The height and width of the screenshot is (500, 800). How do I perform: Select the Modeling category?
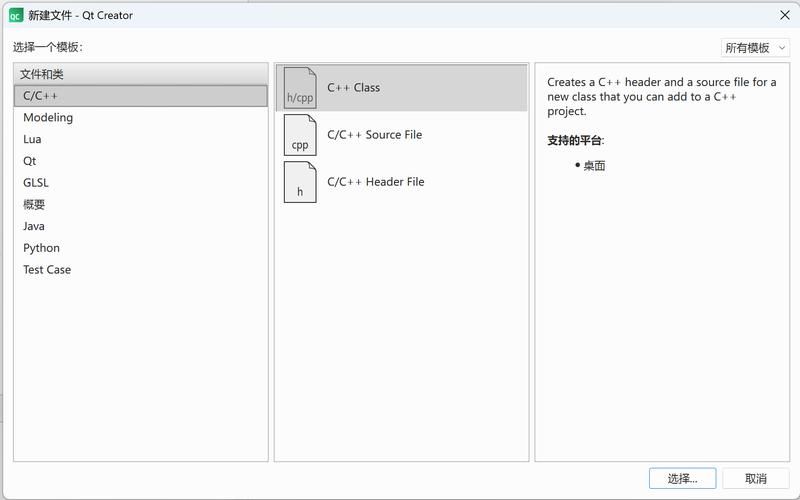click(141, 117)
